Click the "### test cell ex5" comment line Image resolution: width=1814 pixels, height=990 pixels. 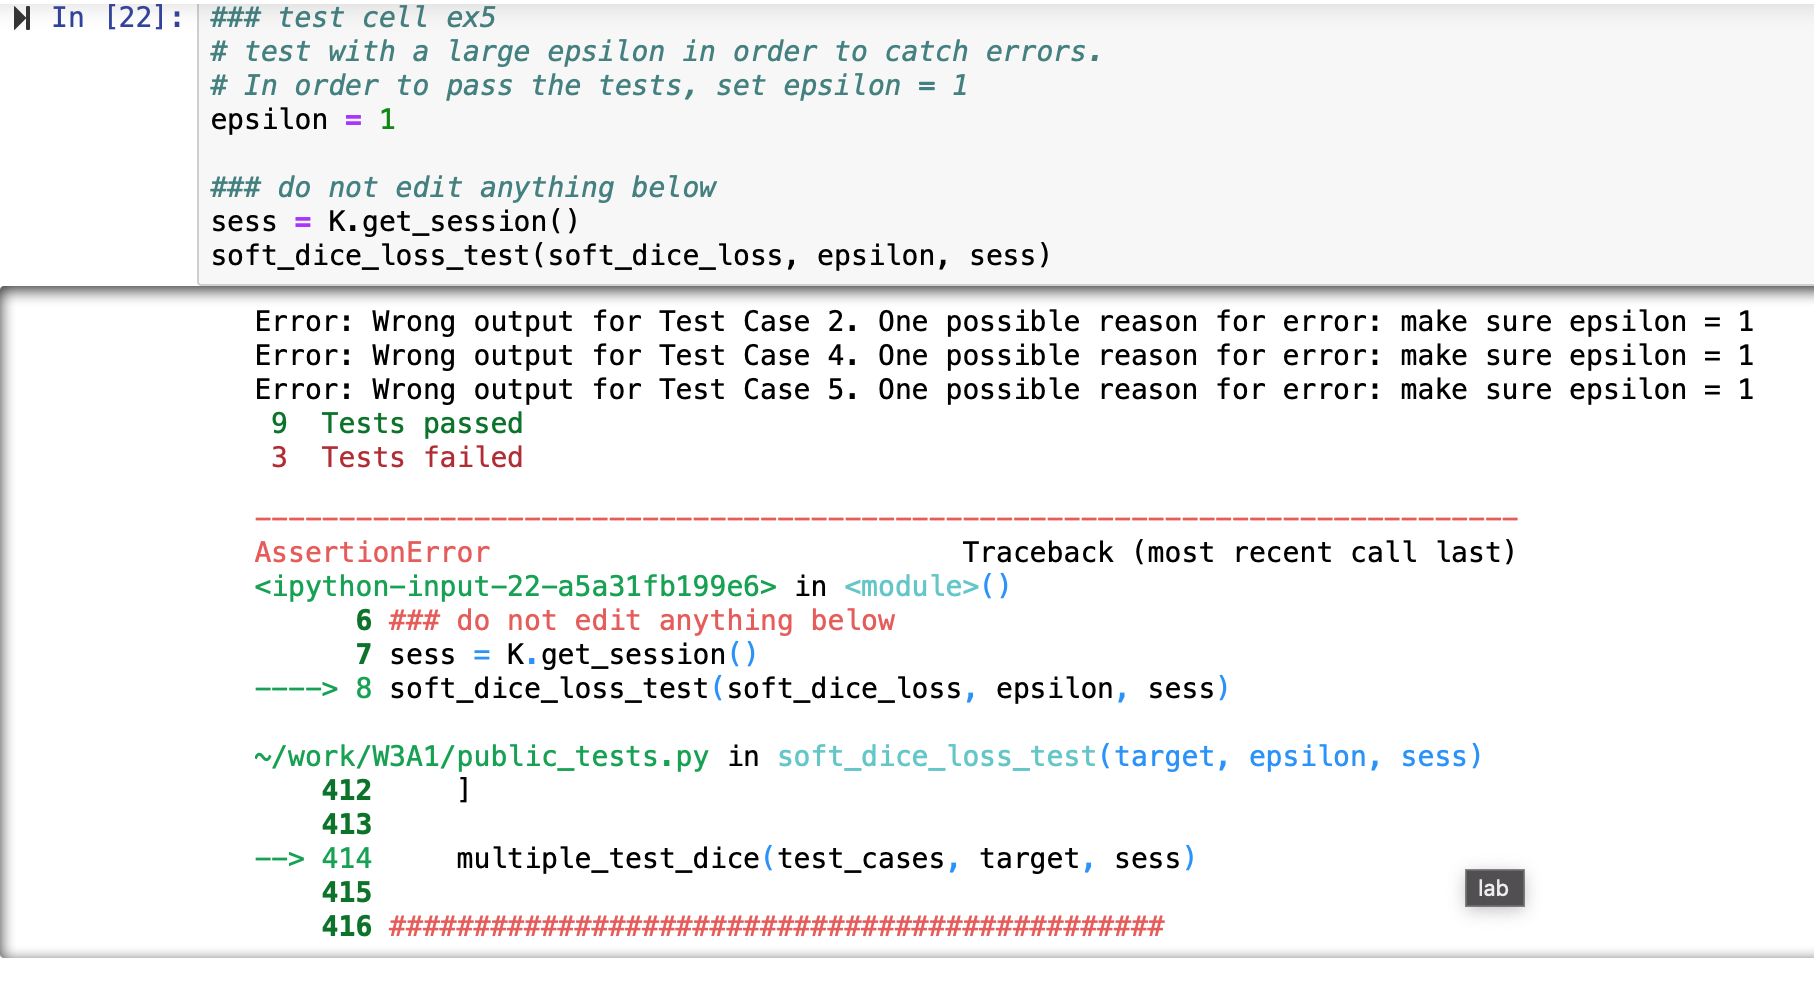353,18
